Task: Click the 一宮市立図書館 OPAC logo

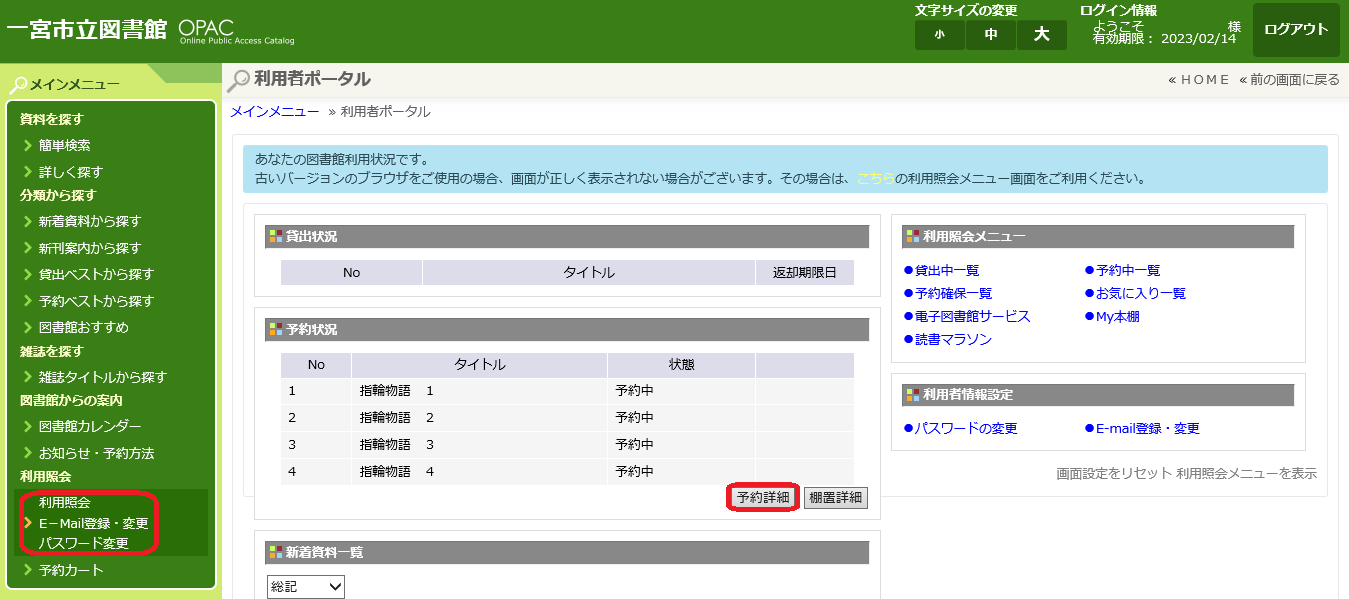Action: point(150,30)
